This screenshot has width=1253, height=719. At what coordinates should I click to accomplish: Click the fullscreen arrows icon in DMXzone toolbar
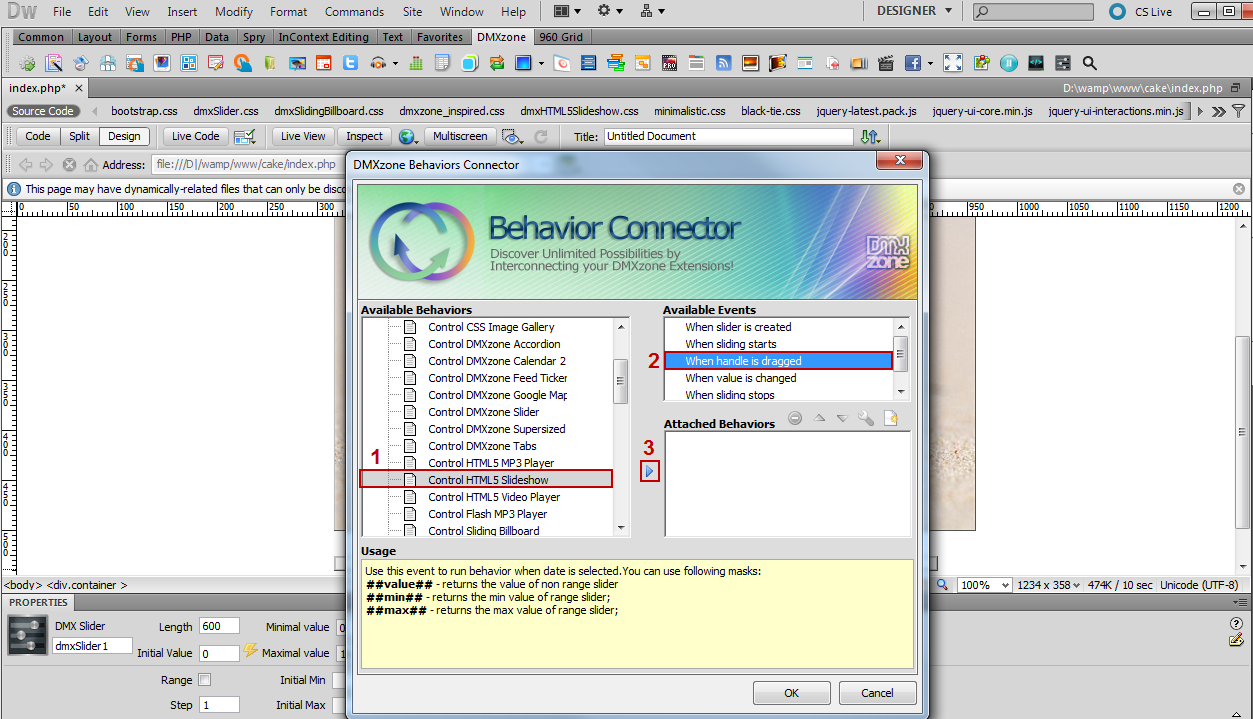pos(954,63)
